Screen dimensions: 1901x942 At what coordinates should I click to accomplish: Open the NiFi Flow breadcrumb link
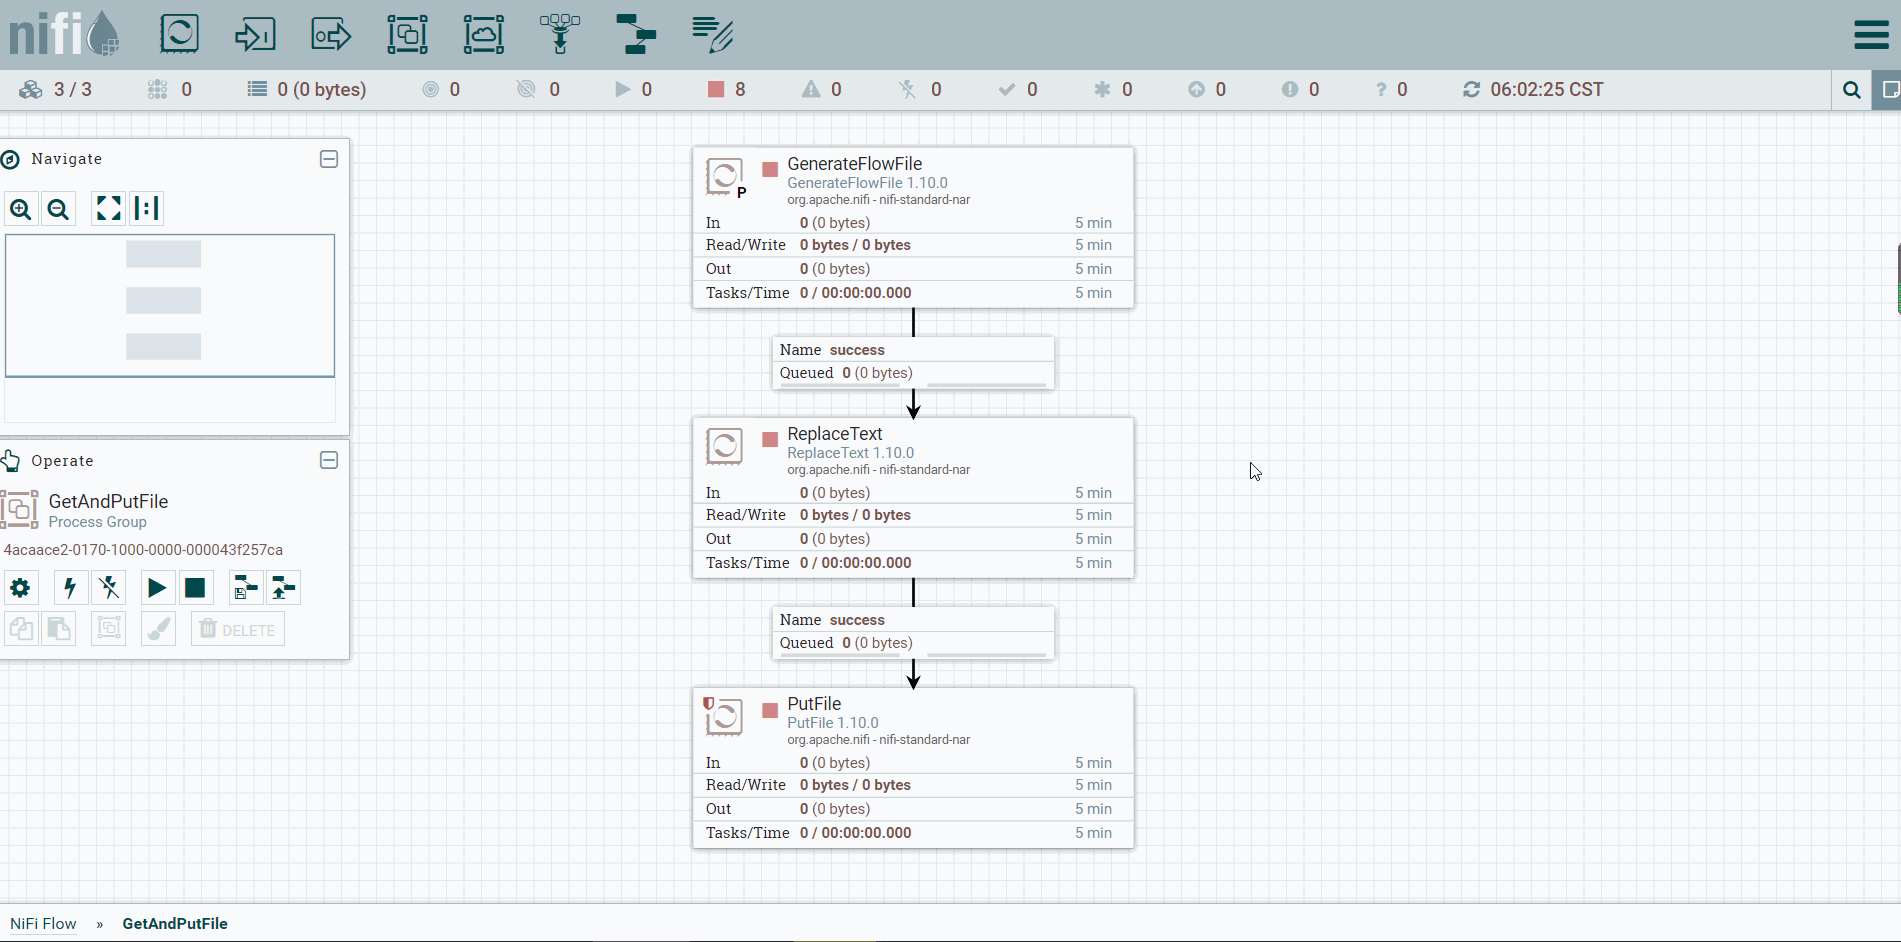[x=43, y=924]
